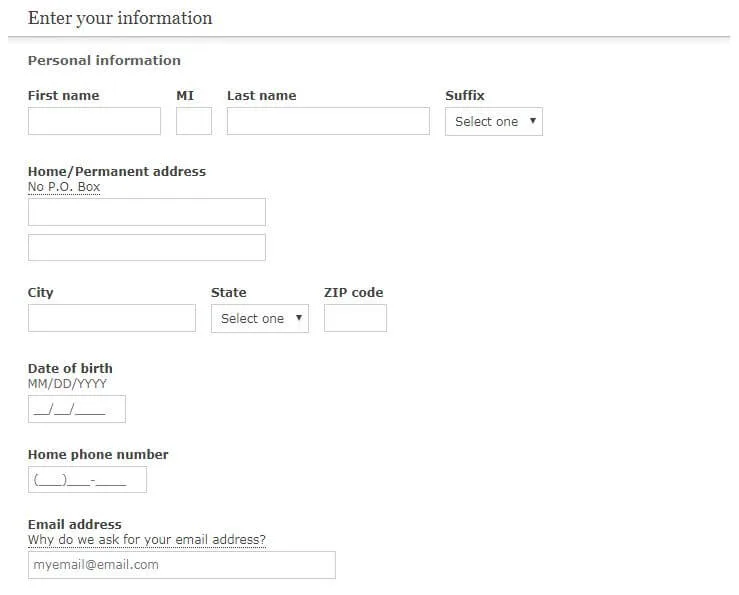This screenshot has width=739, height=595.
Task: Click the "First name" label
Action: [63, 96]
